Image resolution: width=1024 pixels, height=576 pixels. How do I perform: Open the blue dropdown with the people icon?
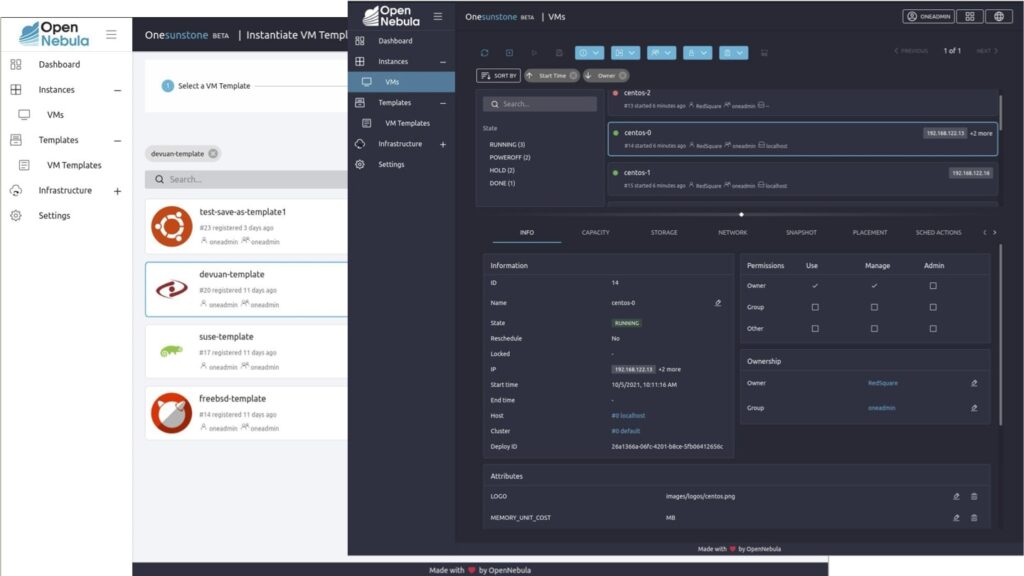point(661,53)
